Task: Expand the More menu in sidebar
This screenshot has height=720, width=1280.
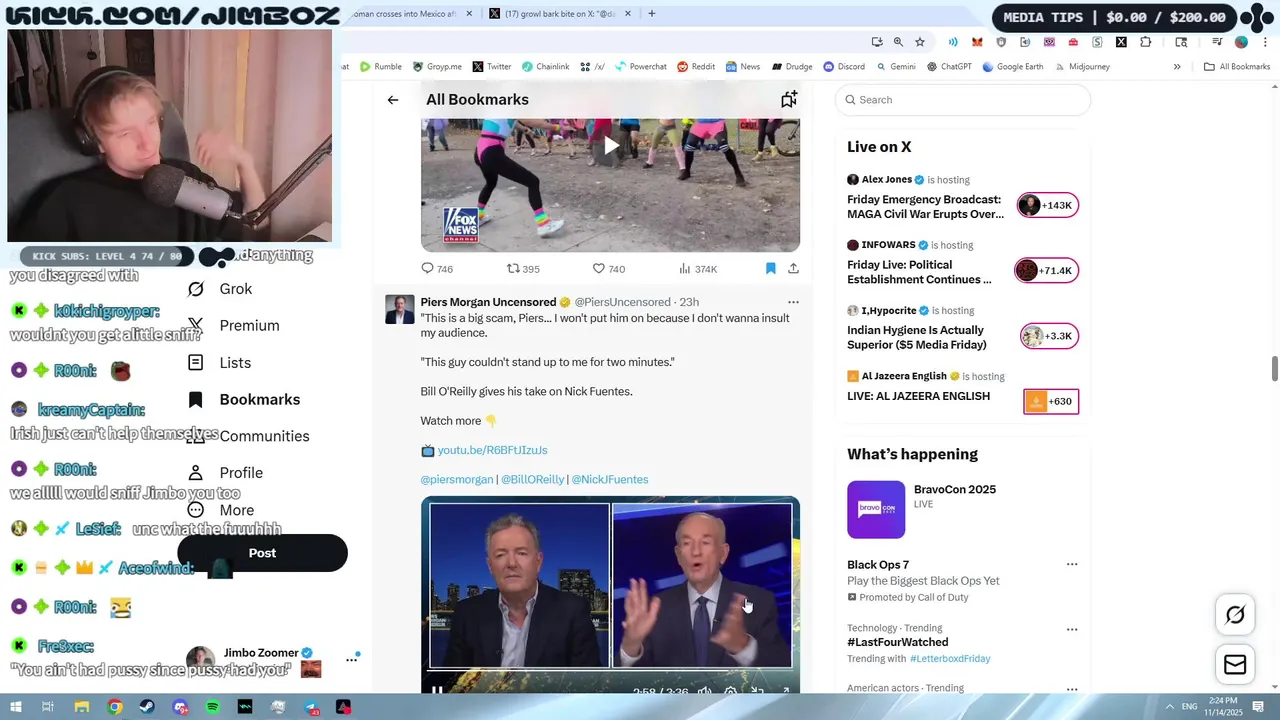Action: [221, 510]
